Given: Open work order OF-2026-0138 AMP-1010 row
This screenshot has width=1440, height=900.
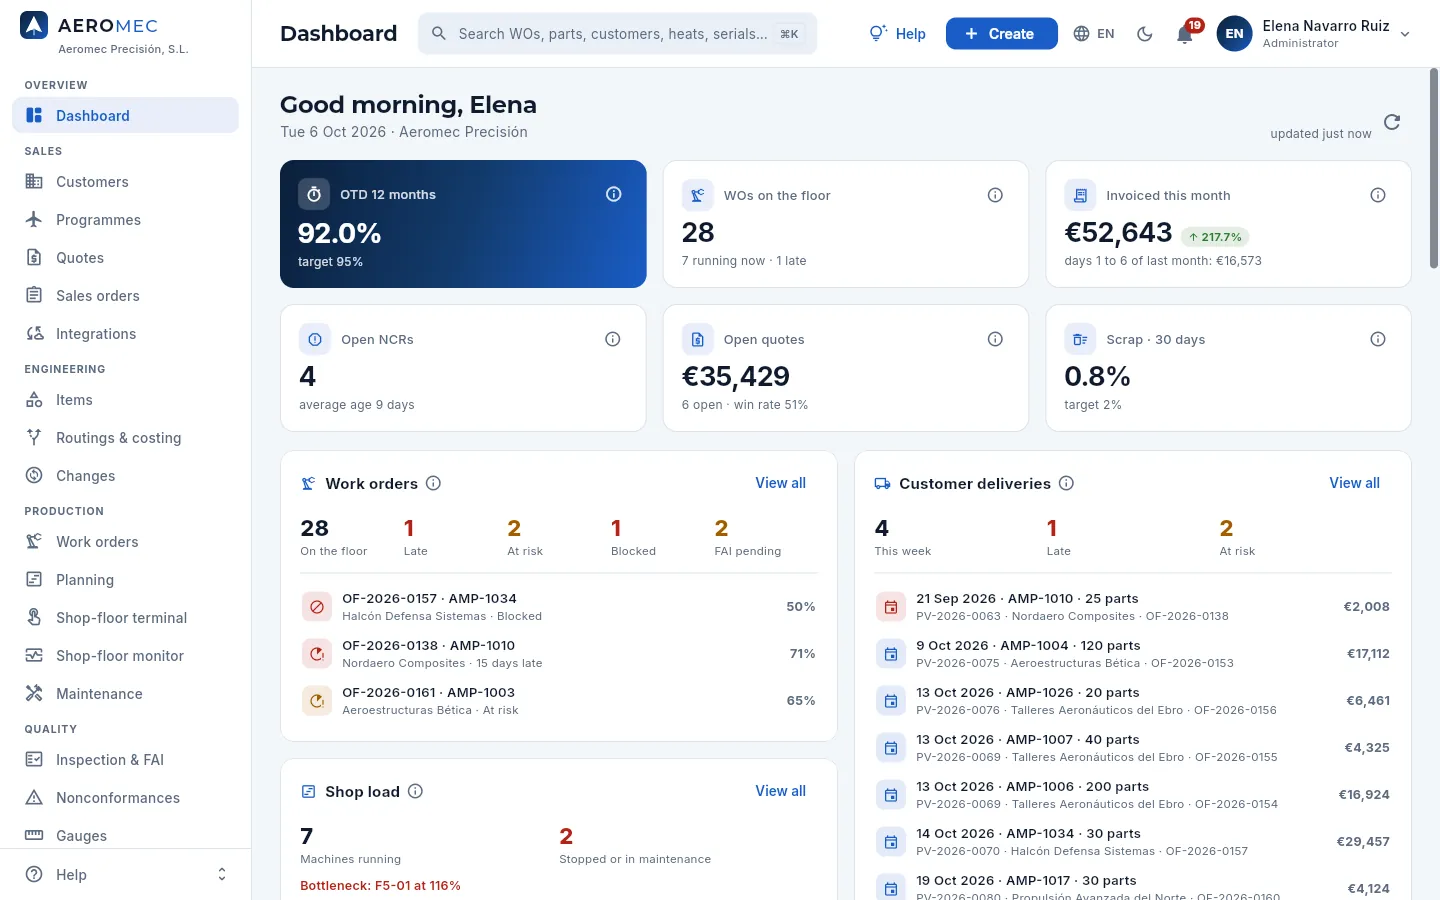Looking at the screenshot, I should [x=559, y=654].
